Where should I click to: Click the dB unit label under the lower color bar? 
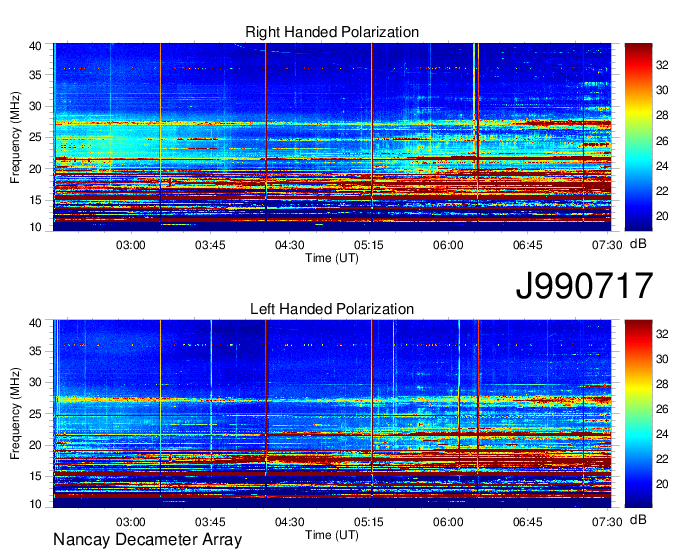[638, 520]
